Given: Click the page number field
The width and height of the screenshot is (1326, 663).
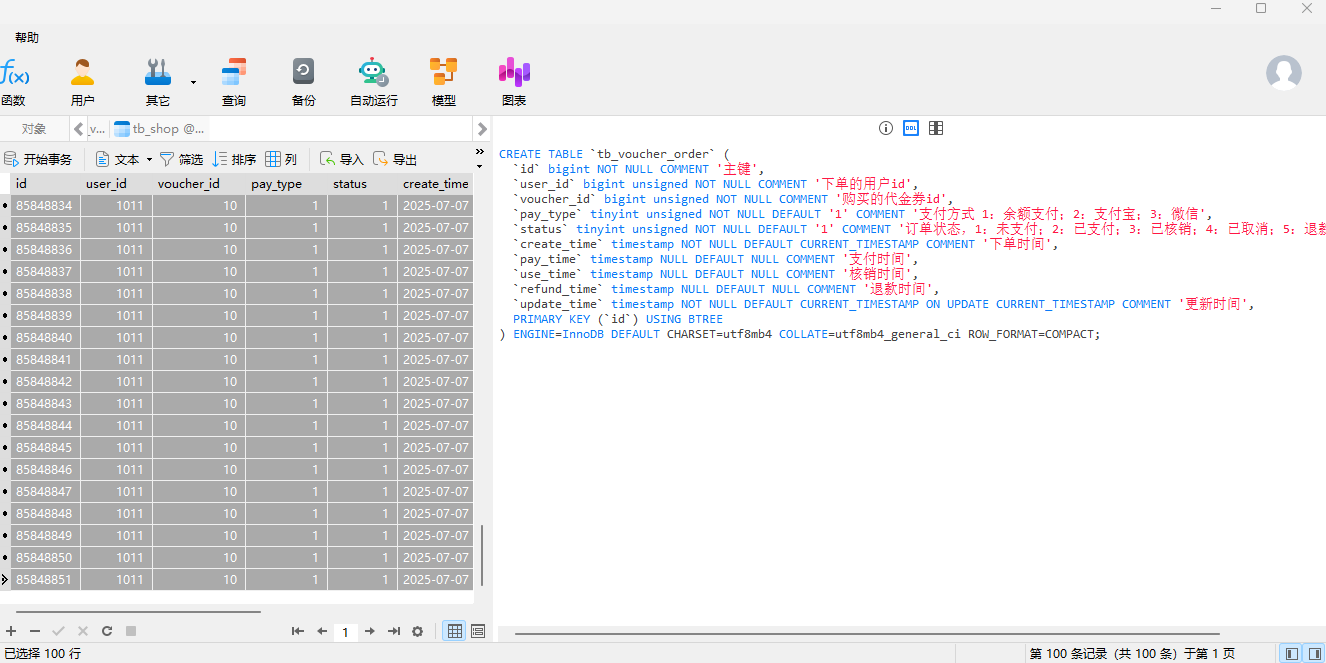Looking at the screenshot, I should coord(345,632).
